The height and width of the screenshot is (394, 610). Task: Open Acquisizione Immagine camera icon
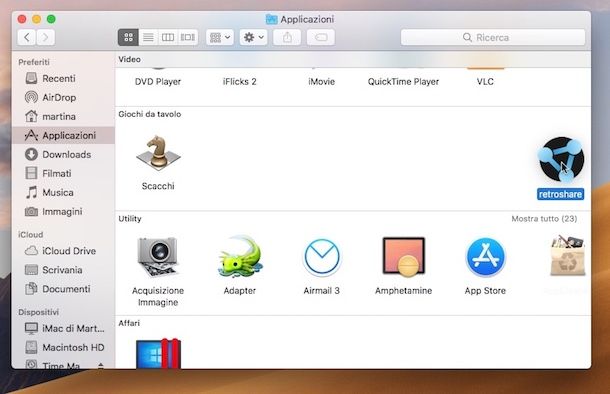[x=158, y=257]
